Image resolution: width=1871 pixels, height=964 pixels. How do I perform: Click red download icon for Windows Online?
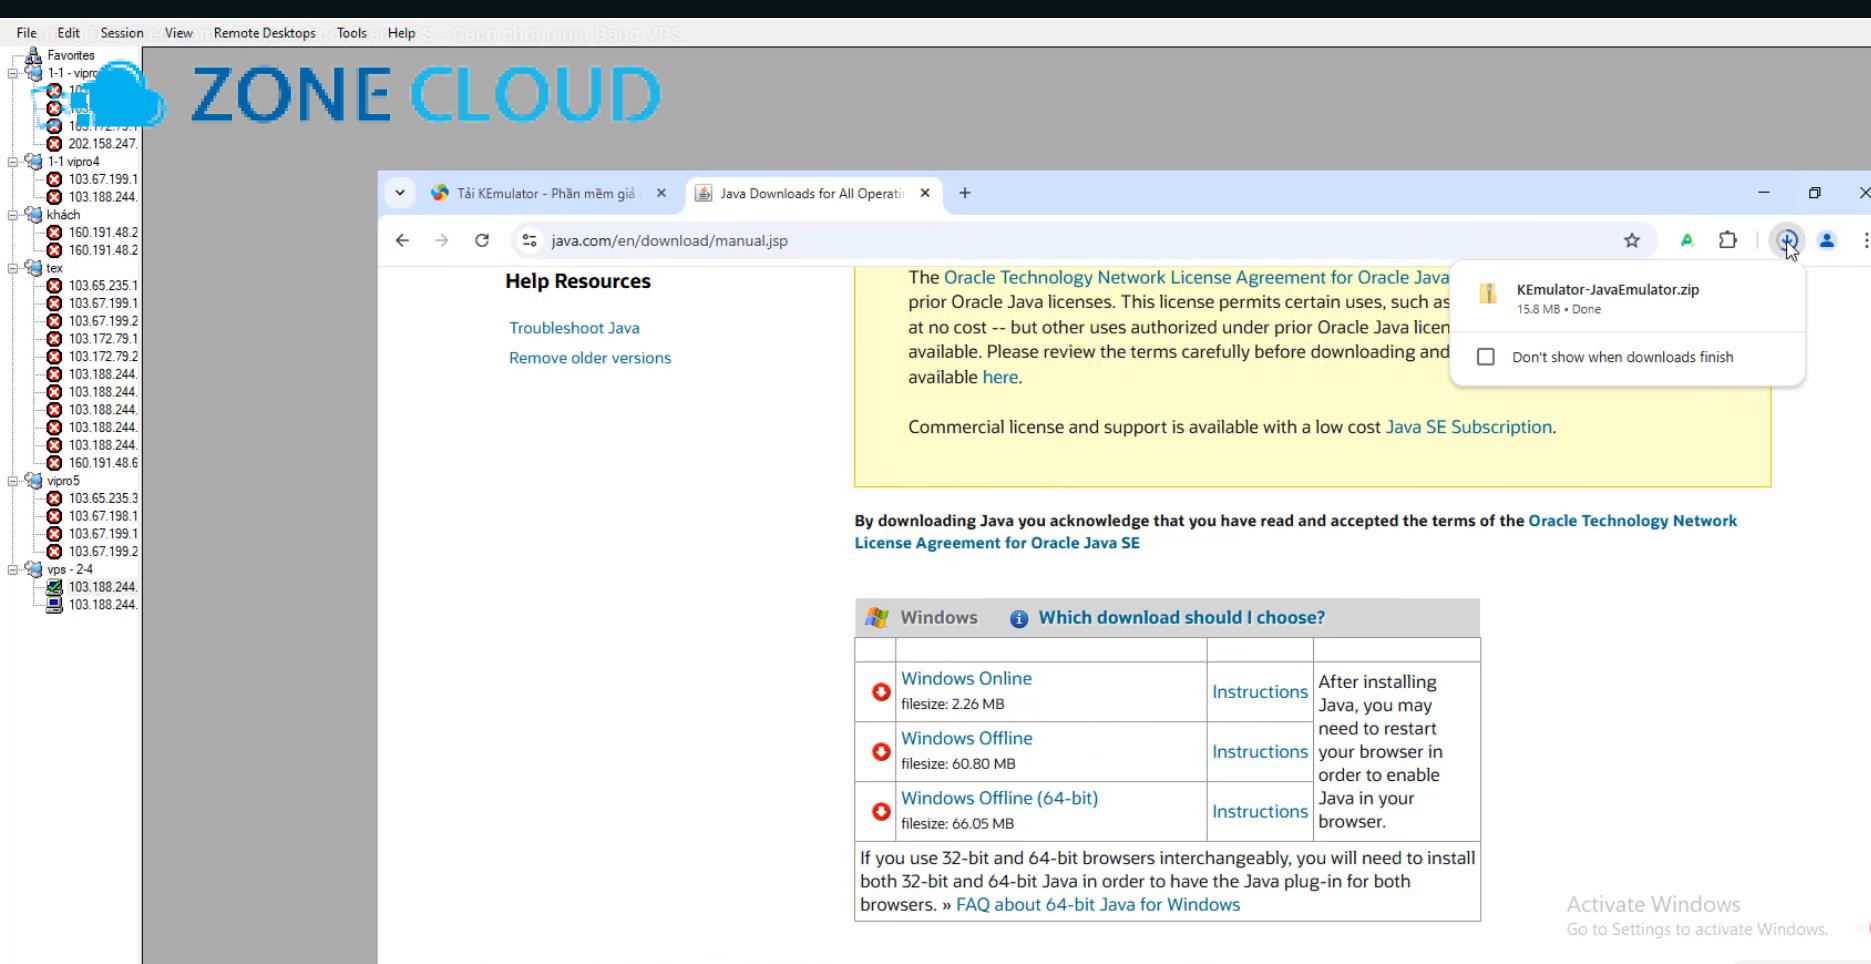(881, 692)
